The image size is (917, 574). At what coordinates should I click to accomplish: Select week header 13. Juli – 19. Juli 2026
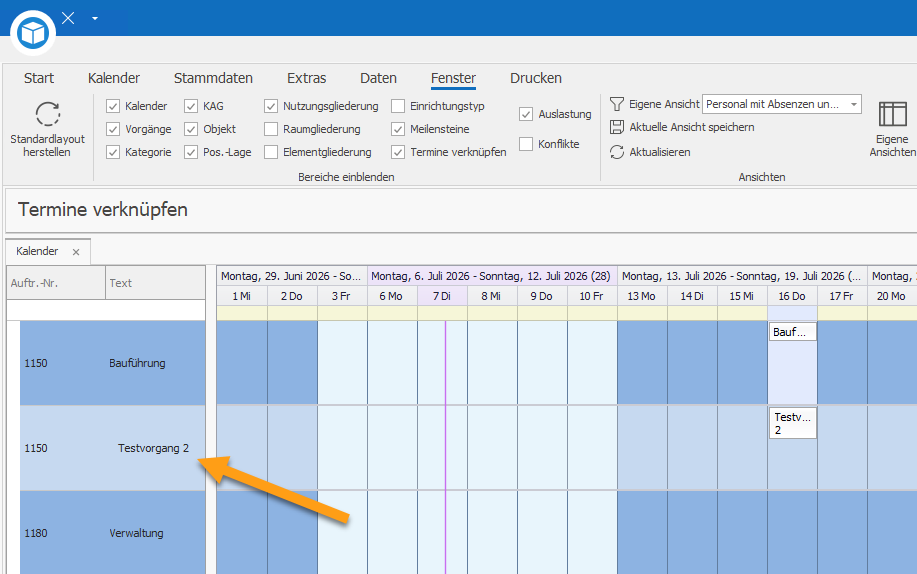(x=742, y=276)
